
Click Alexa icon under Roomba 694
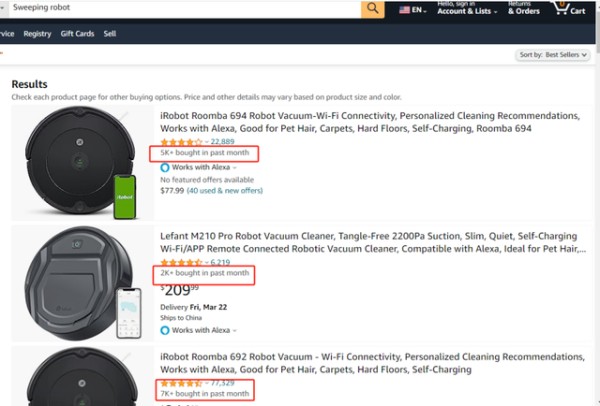click(165, 167)
